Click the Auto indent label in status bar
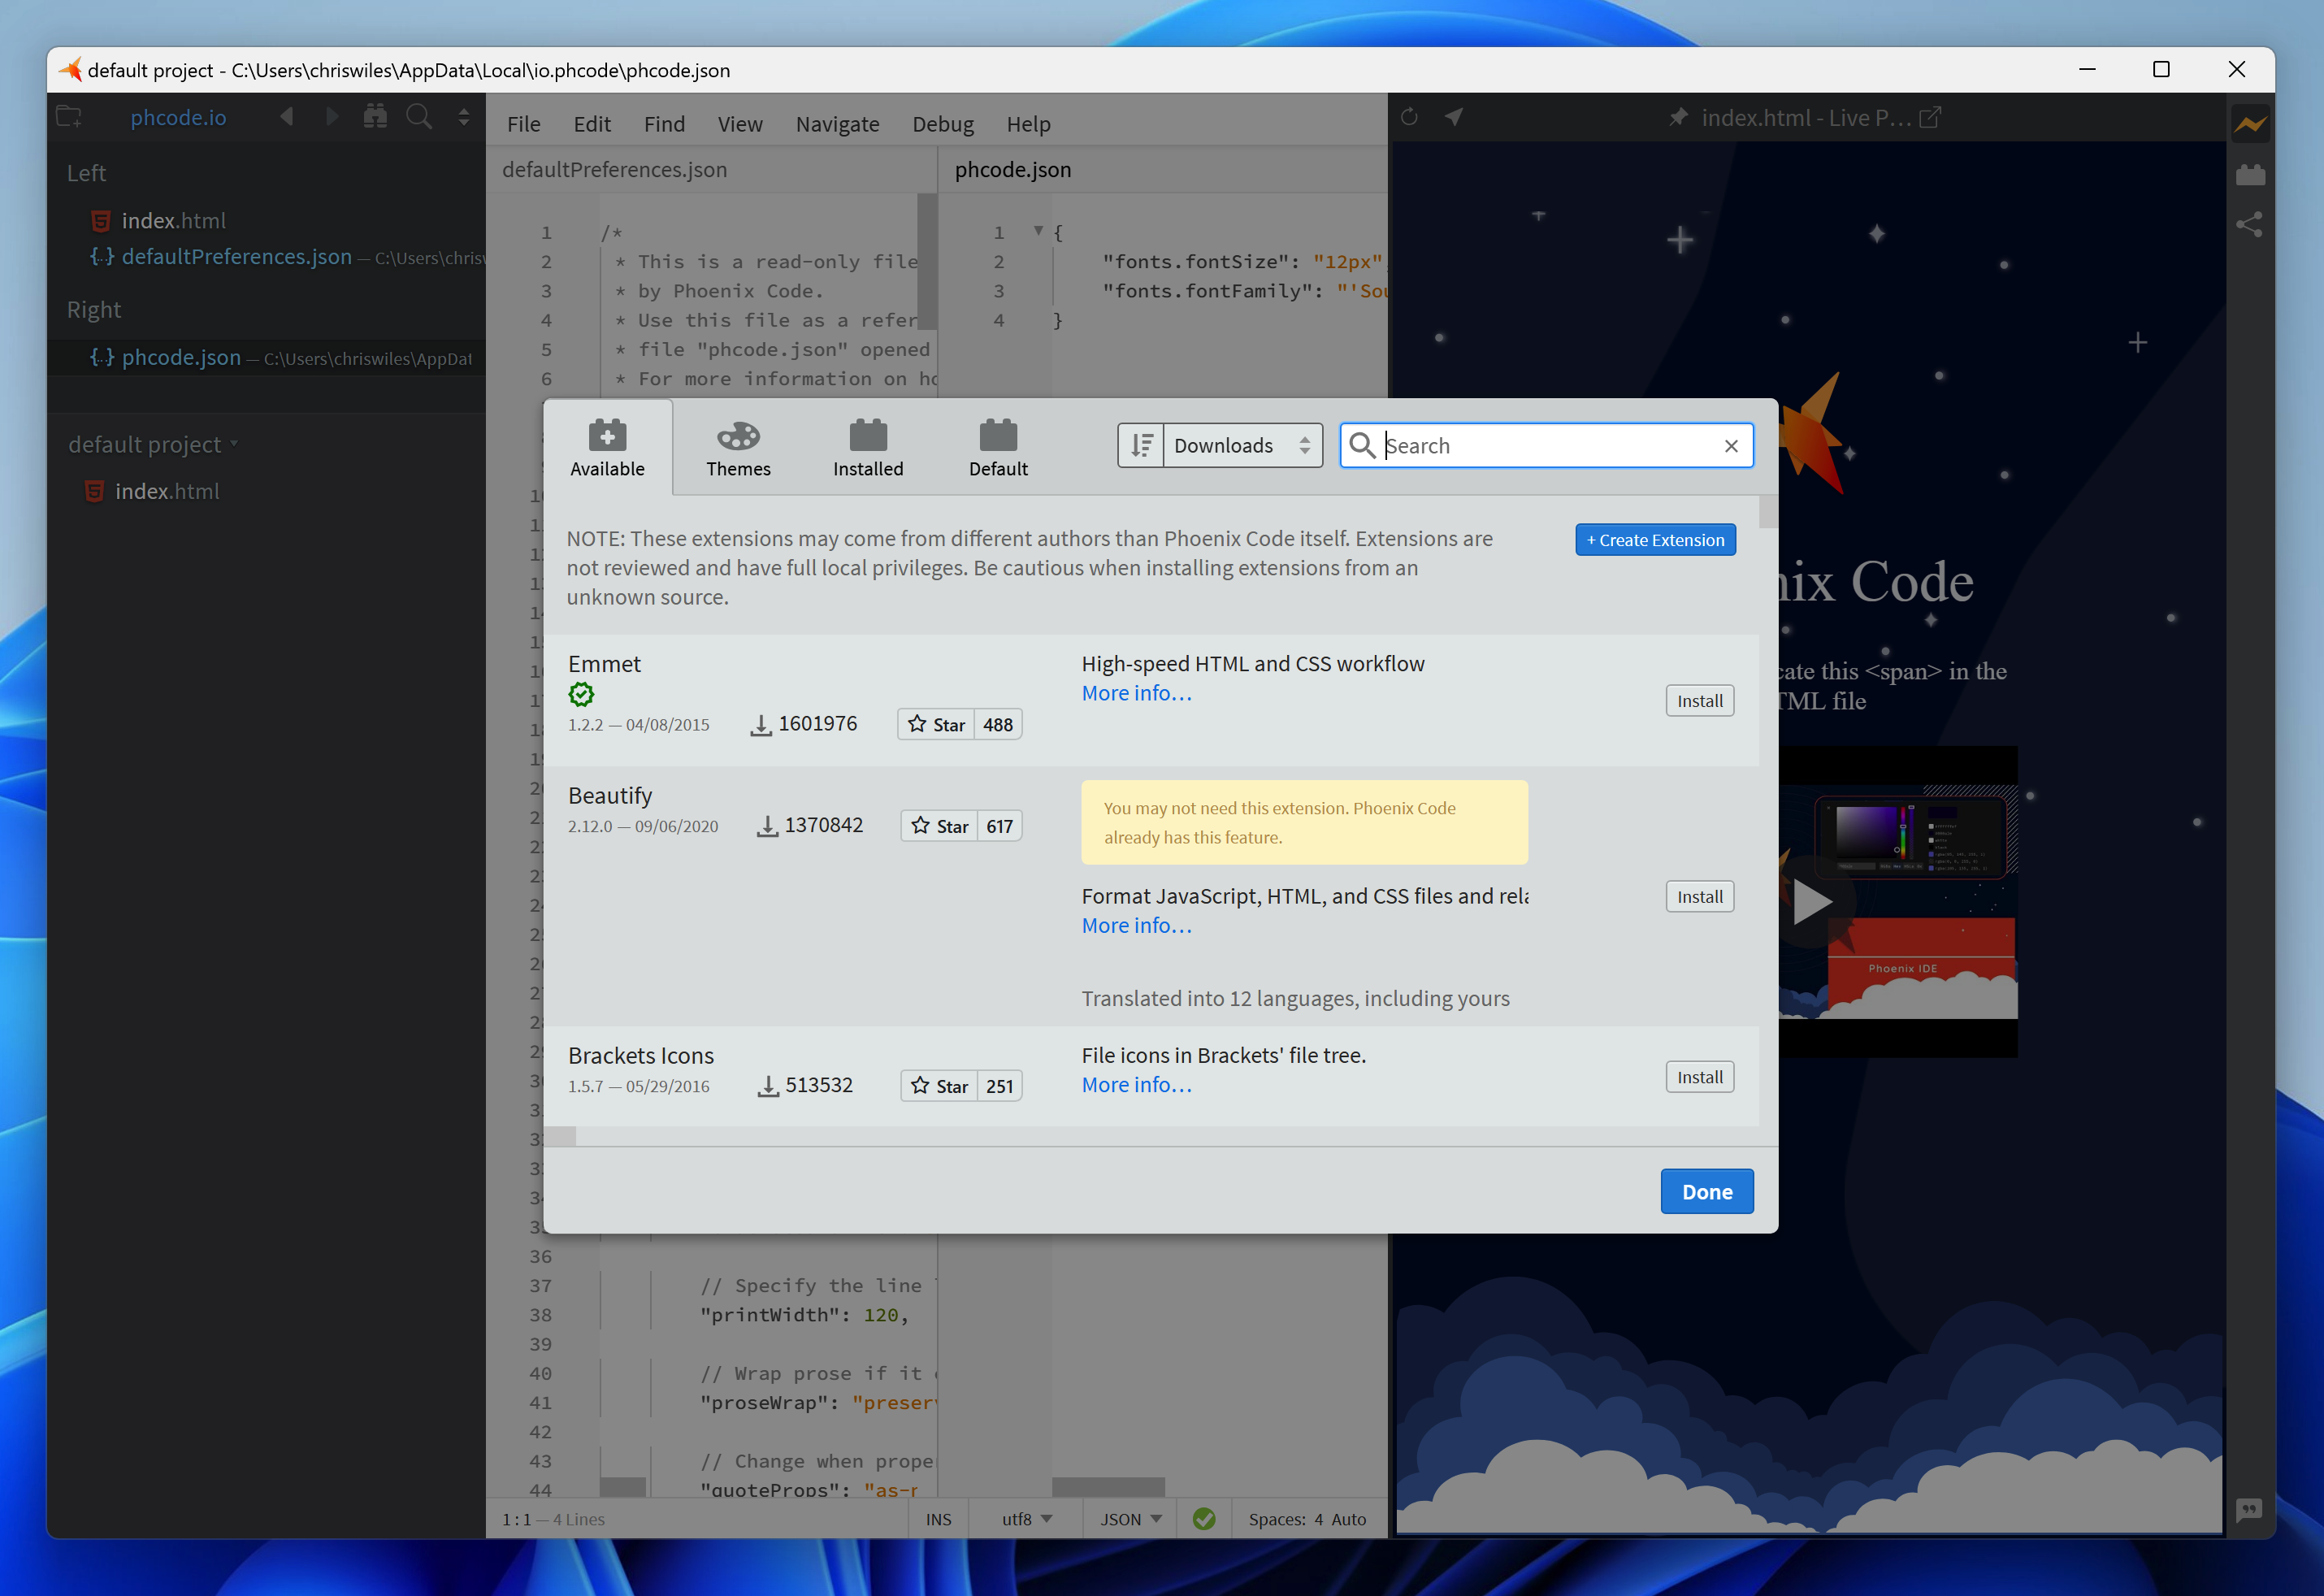Screen dimensions: 2324x1596 (1348, 1519)
